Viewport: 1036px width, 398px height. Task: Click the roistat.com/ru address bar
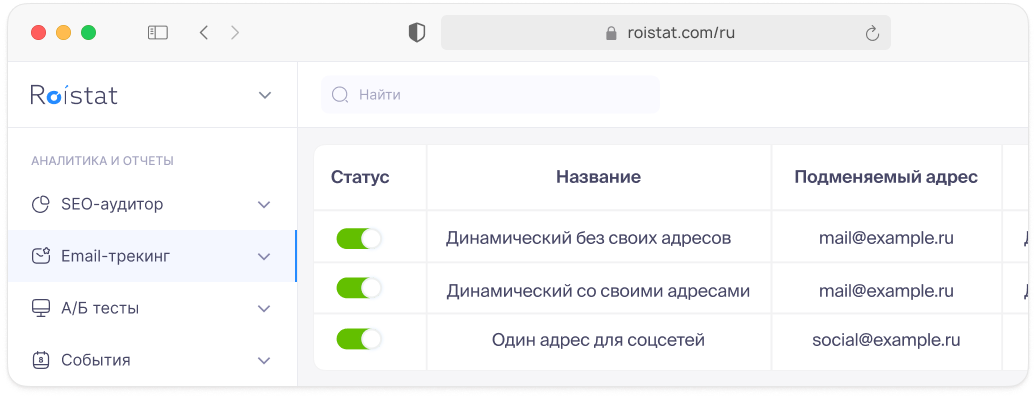[x=666, y=32]
